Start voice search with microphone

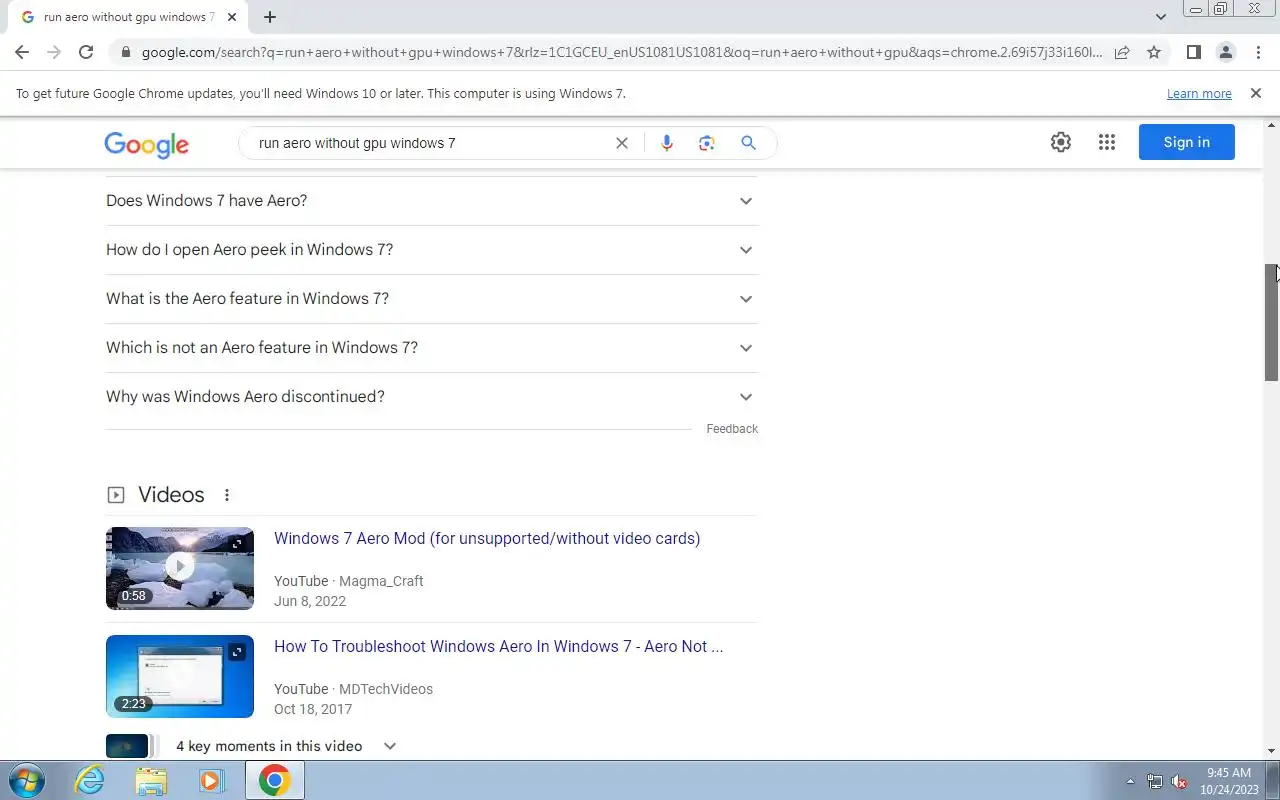tap(667, 143)
